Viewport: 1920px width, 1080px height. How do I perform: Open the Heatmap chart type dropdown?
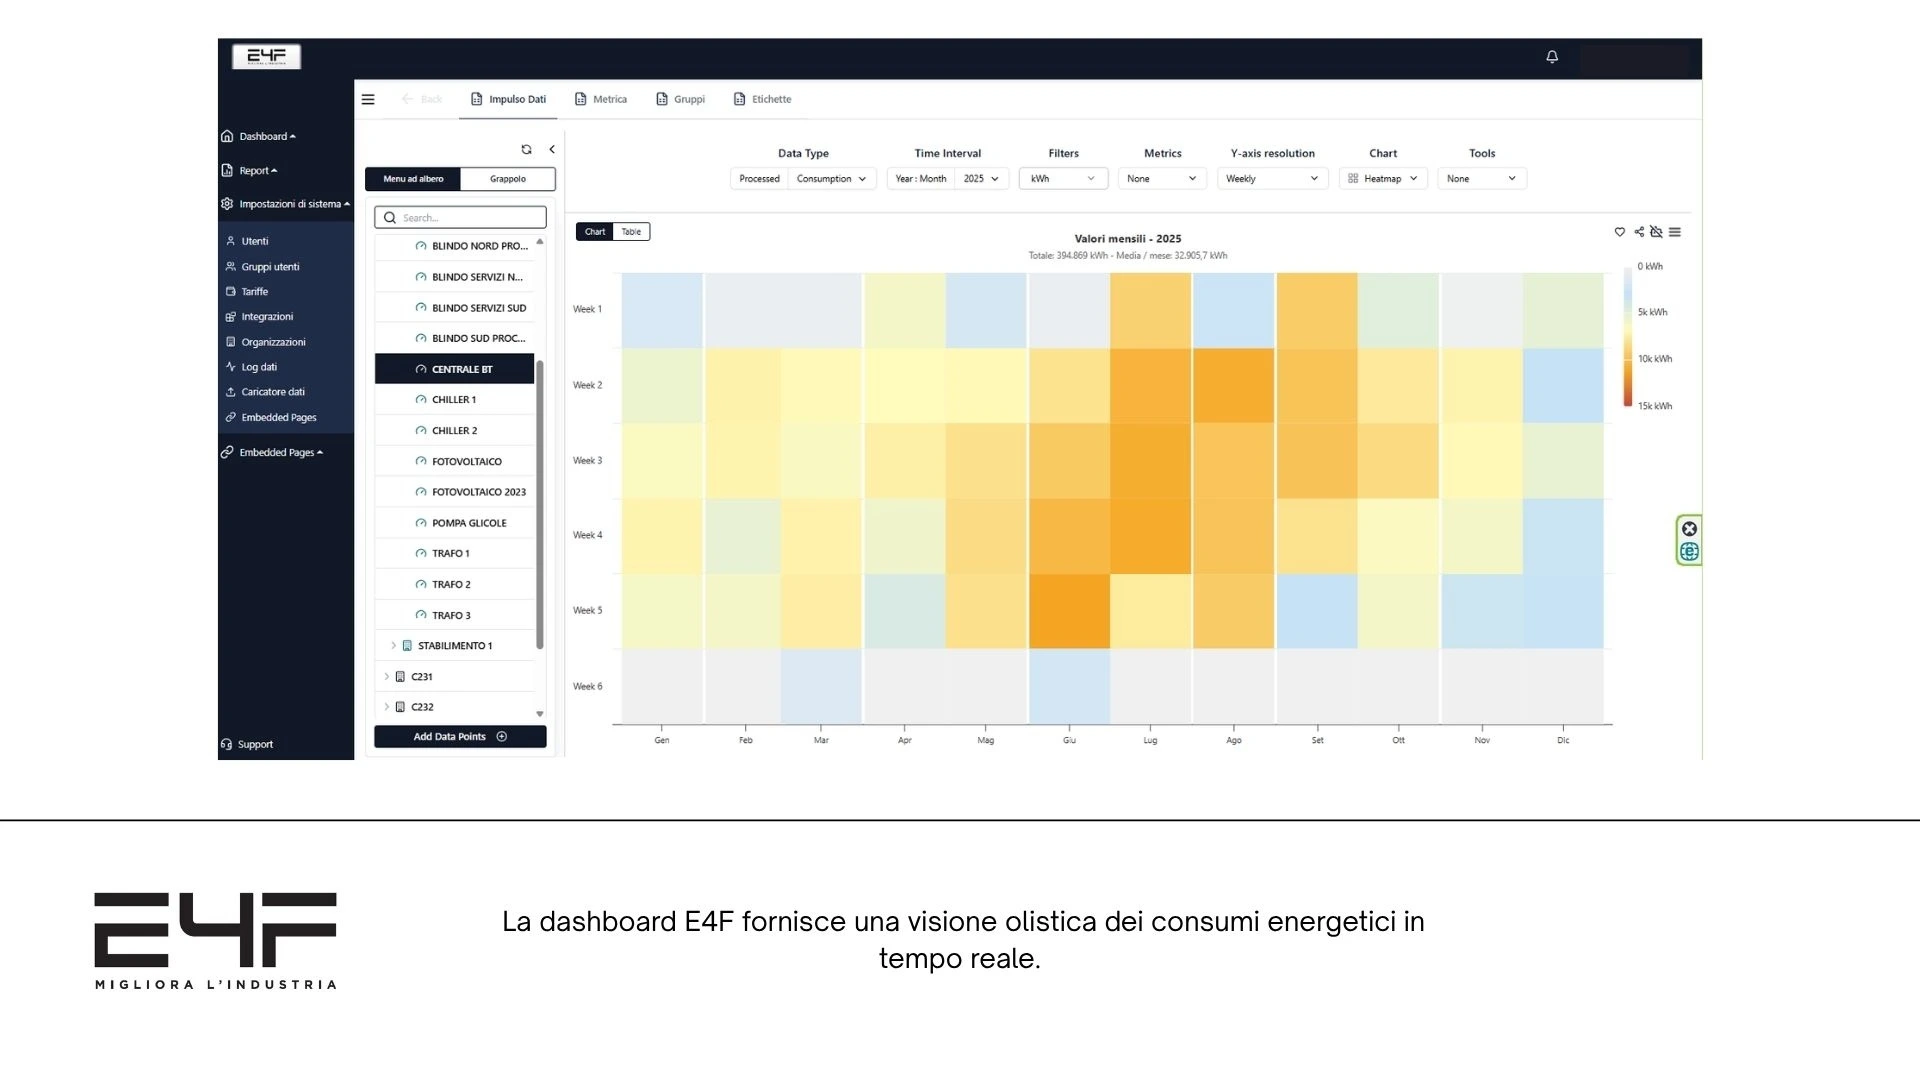[1383, 179]
